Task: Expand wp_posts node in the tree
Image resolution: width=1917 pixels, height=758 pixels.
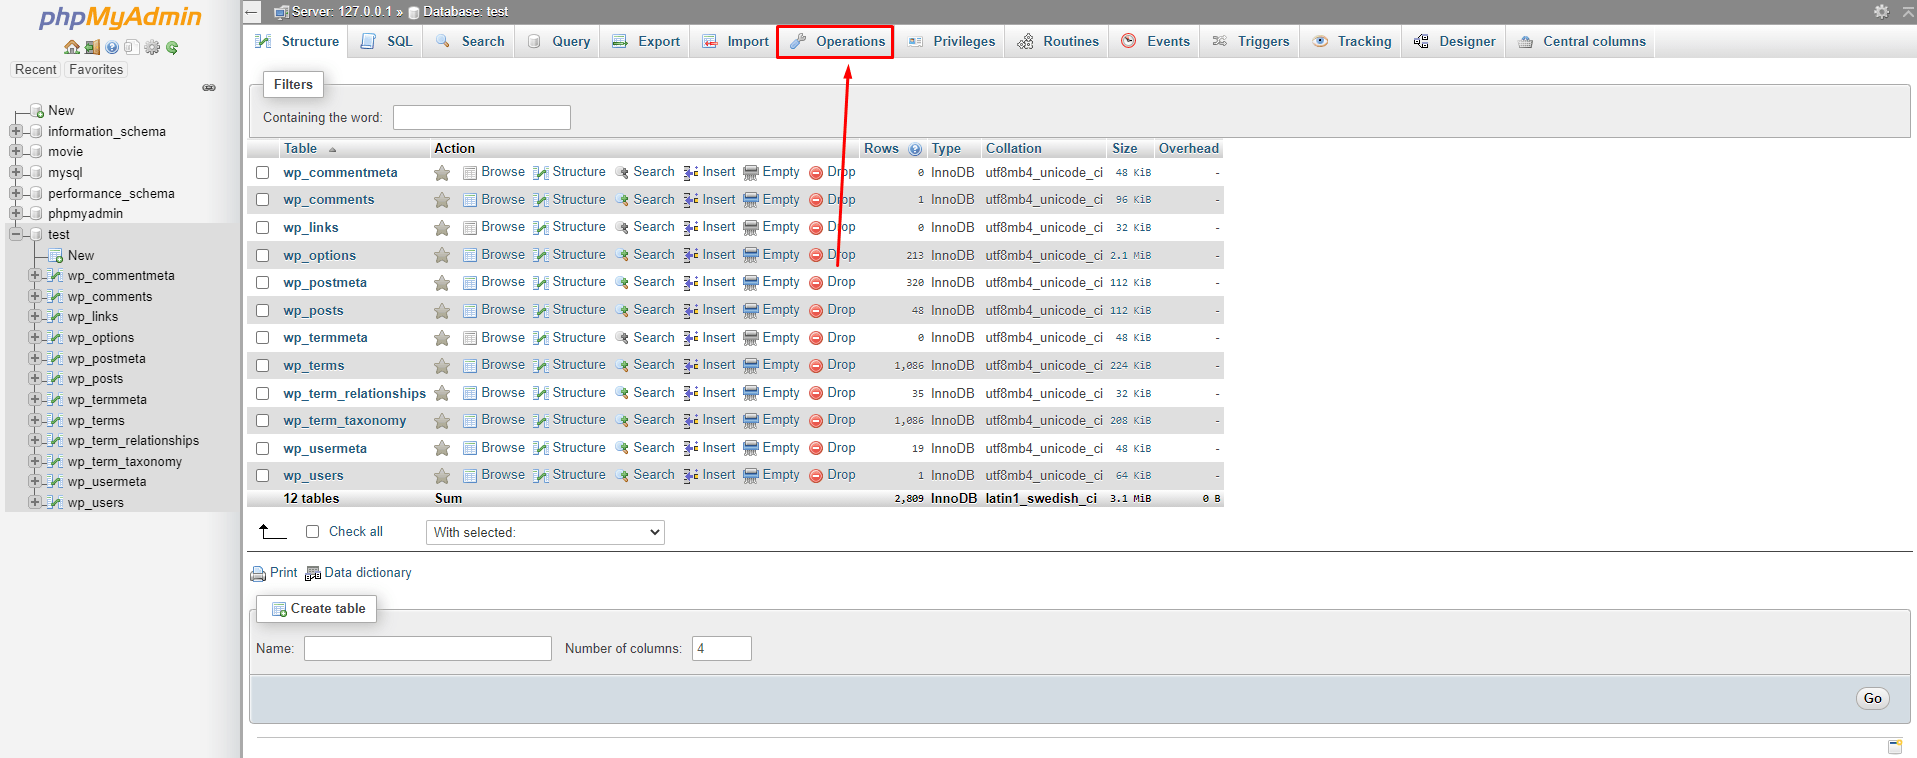Action: pos(35,379)
